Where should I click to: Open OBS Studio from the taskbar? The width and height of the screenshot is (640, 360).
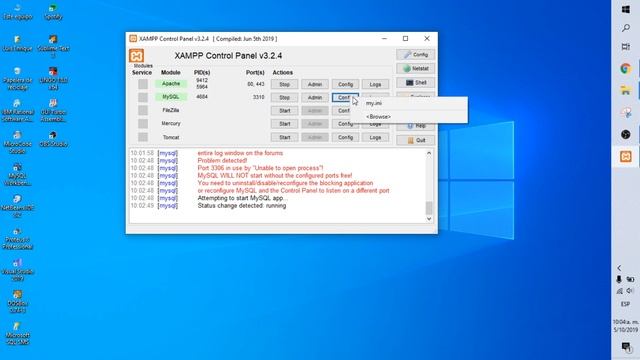coord(626,134)
